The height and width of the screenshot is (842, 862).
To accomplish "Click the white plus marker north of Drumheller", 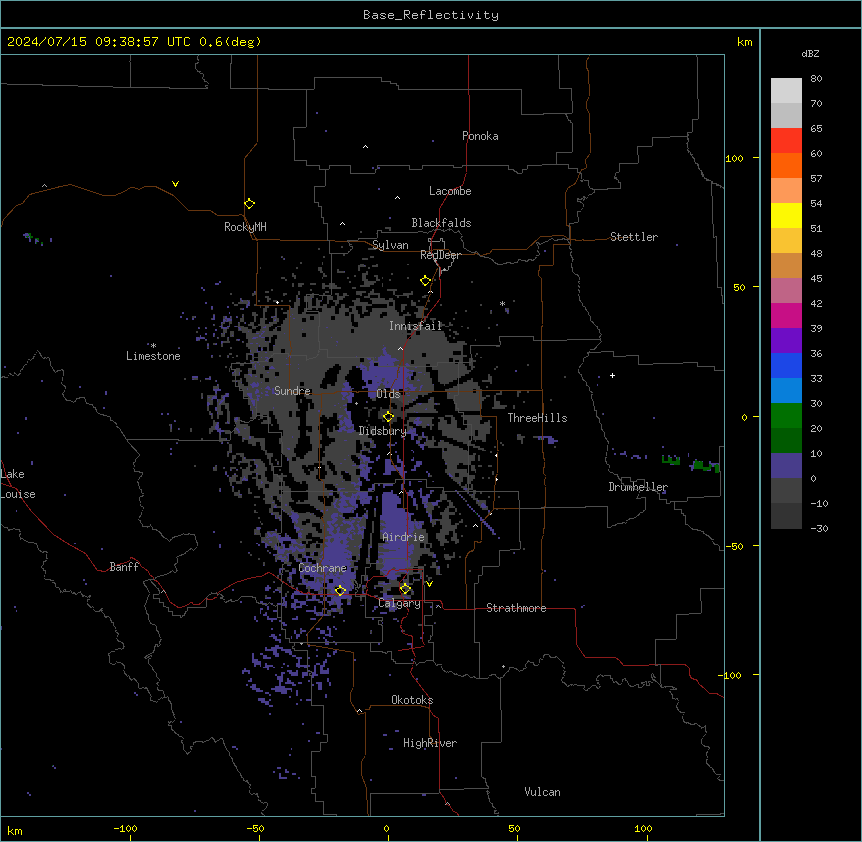I will (x=612, y=375).
